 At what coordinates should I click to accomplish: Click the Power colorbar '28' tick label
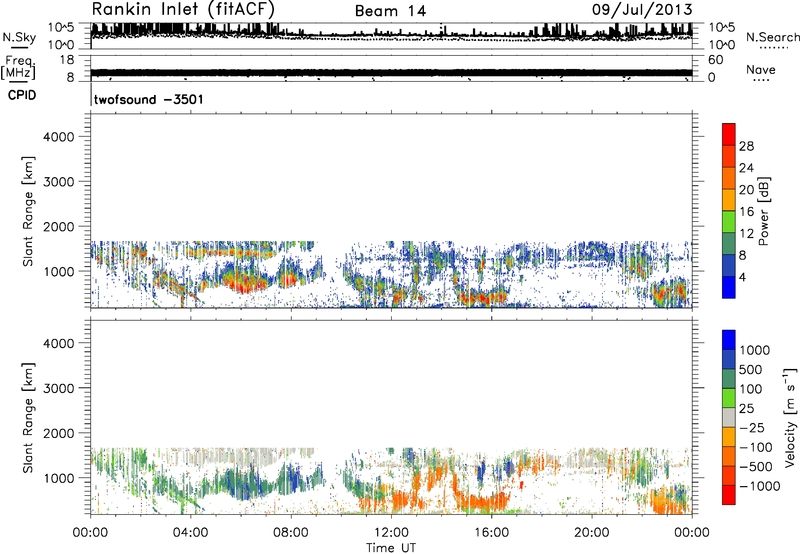[746, 146]
